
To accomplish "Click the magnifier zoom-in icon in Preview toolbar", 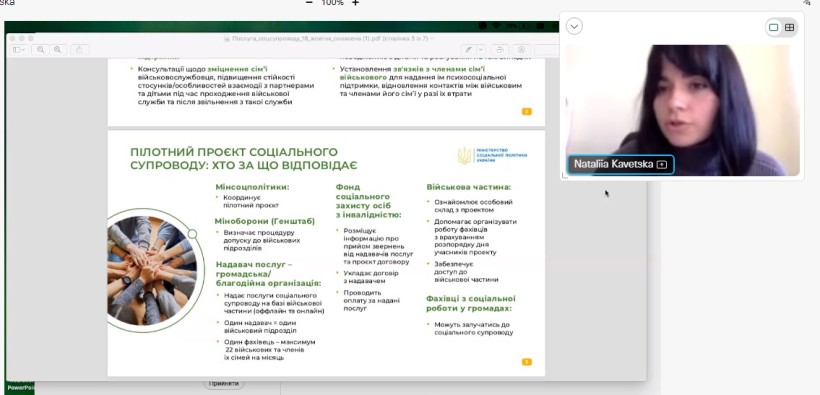I will click(x=57, y=50).
